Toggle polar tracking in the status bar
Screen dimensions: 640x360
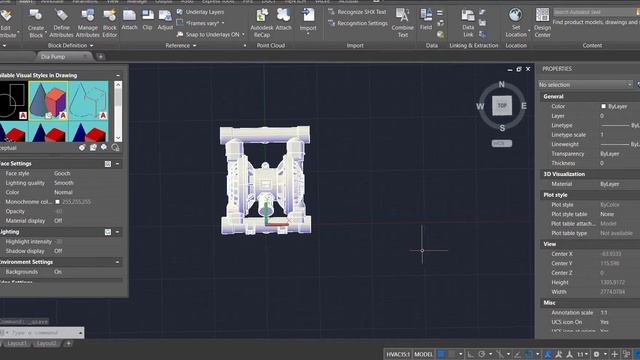coord(481,354)
